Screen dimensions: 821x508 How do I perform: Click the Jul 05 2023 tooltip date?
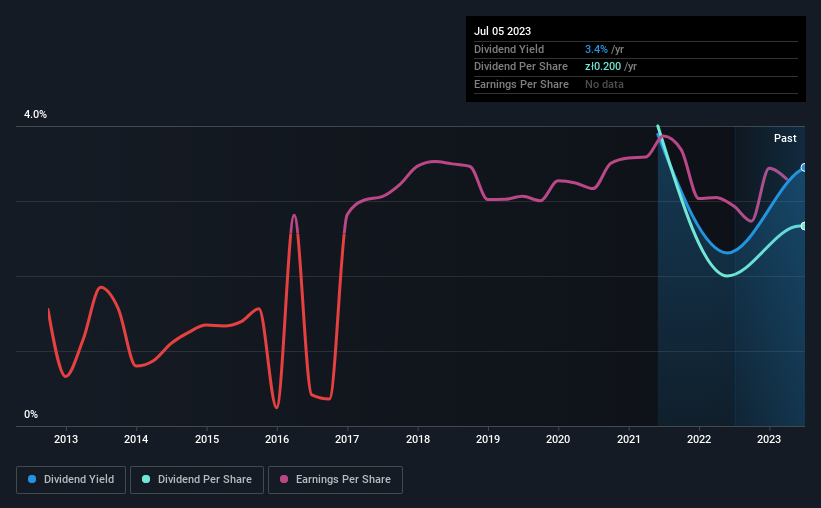tap(502, 31)
